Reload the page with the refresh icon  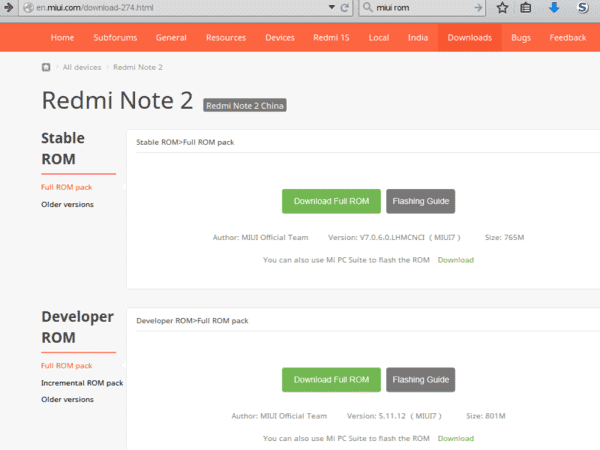[345, 8]
